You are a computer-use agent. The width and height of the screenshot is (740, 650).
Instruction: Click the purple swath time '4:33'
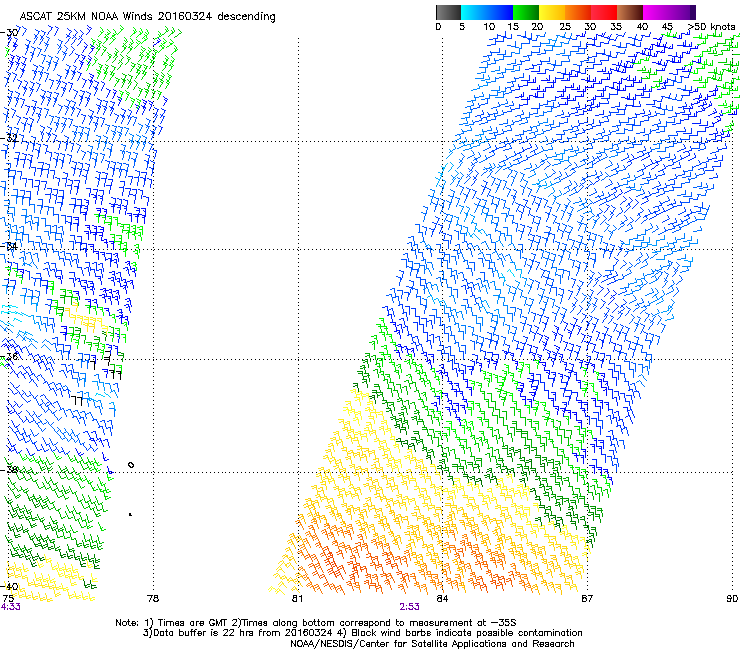[11, 607]
